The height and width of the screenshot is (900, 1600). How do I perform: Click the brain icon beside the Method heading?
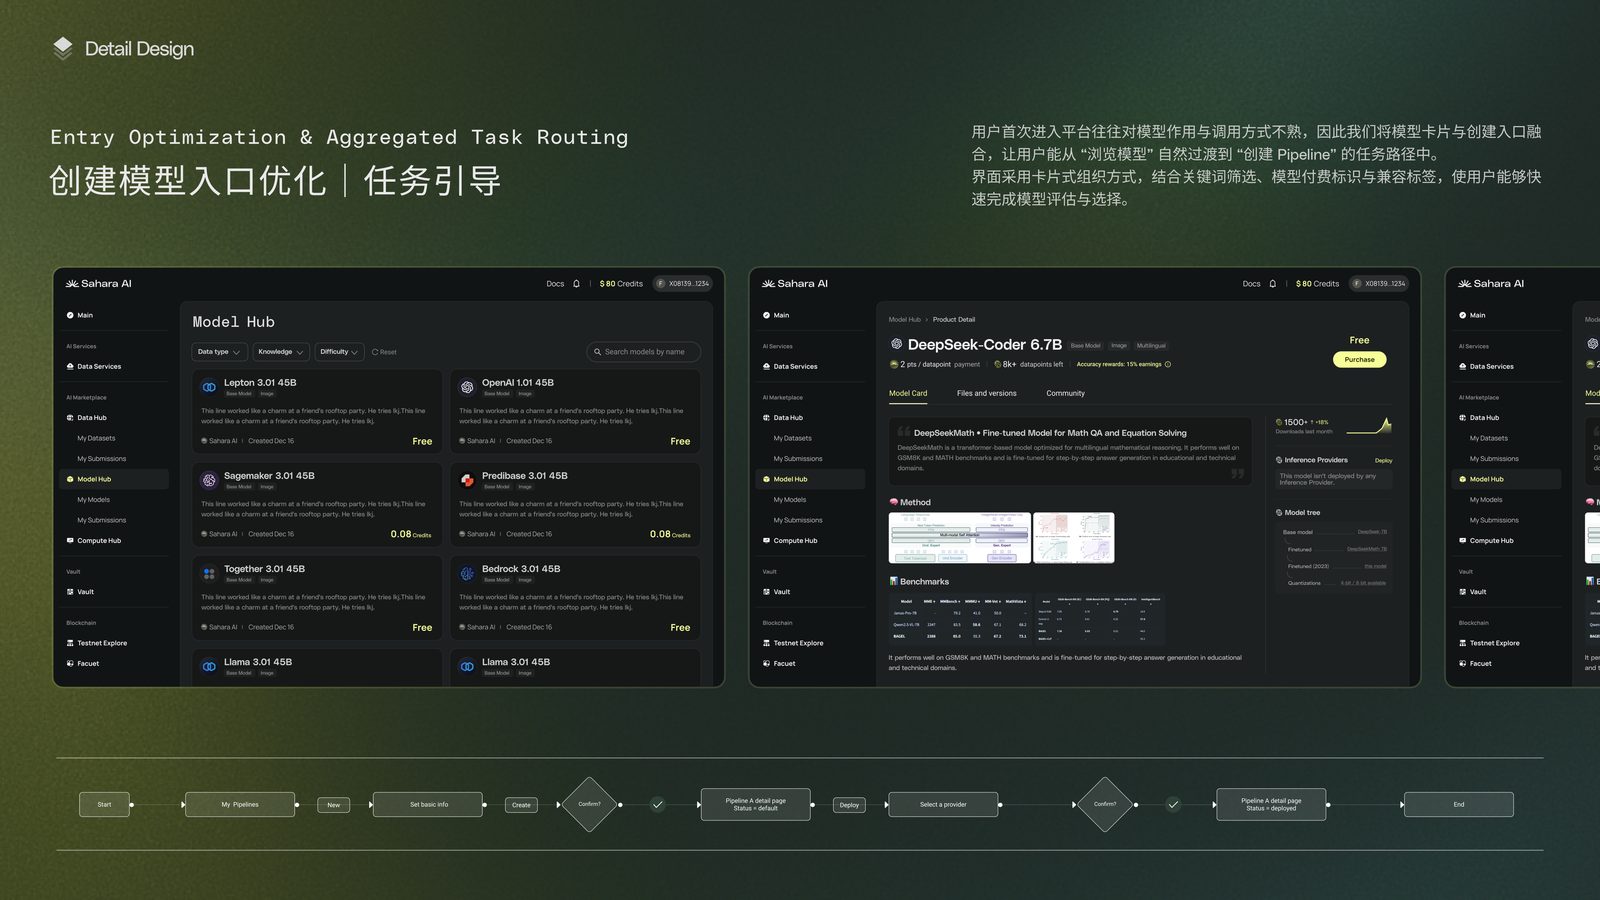[x=893, y=502]
